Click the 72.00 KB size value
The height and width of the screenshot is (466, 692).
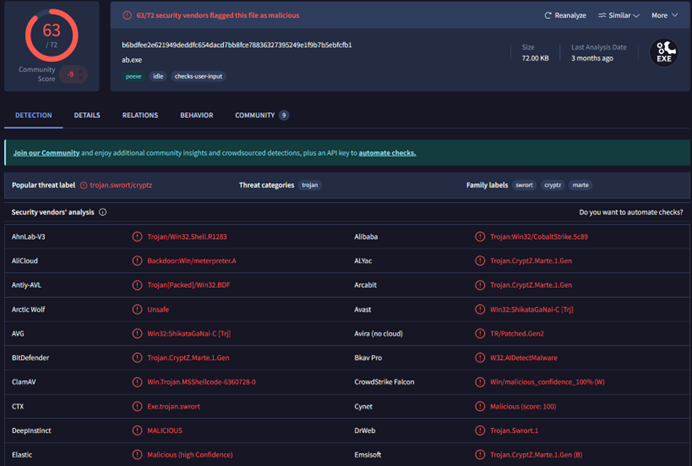(535, 58)
